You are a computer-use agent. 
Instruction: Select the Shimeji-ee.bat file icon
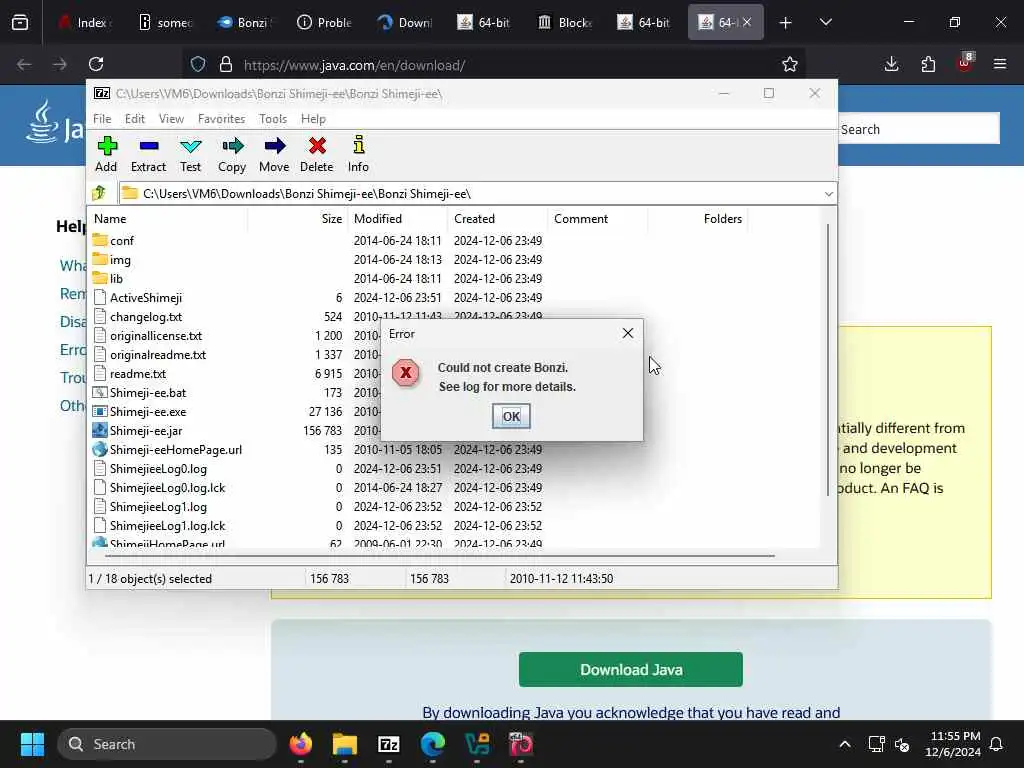tap(99, 392)
